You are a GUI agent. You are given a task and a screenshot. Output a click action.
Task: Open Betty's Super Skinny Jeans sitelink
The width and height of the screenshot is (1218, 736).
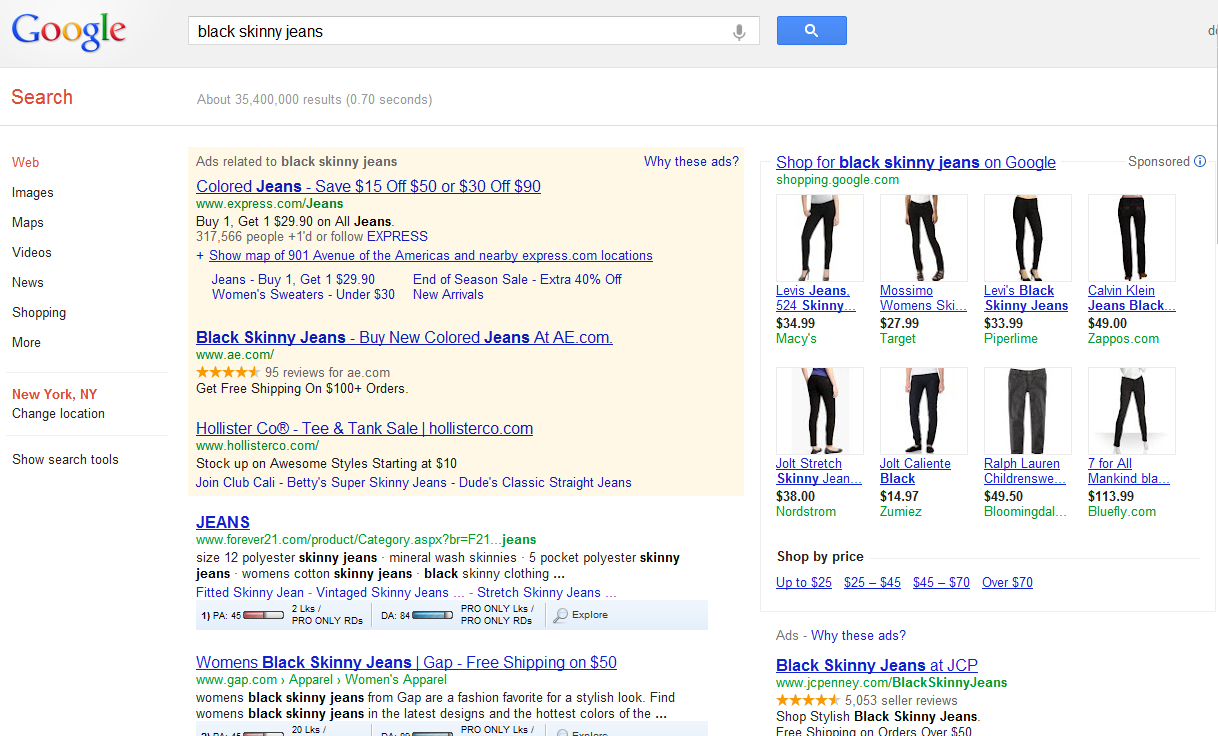pyautogui.click(x=367, y=482)
